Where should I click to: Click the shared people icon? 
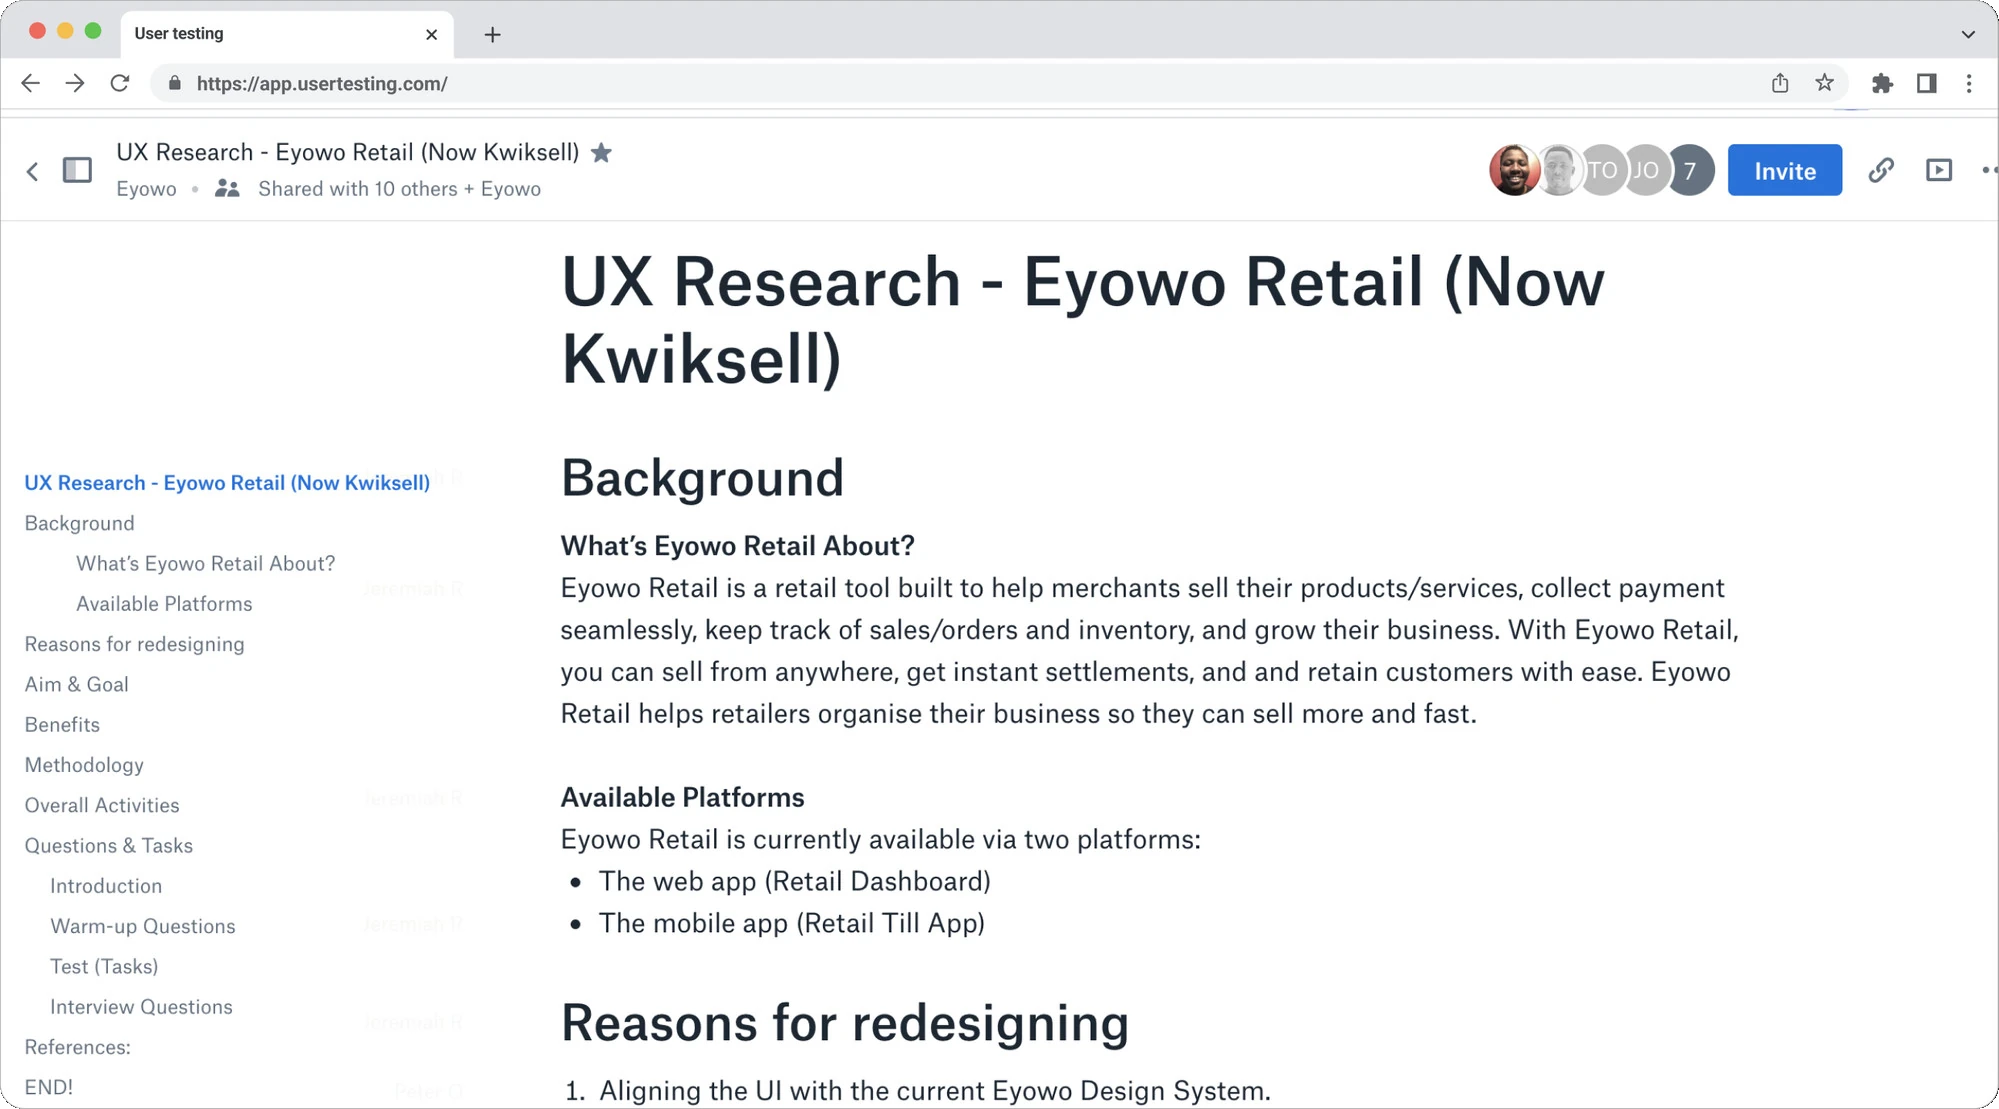click(x=227, y=188)
